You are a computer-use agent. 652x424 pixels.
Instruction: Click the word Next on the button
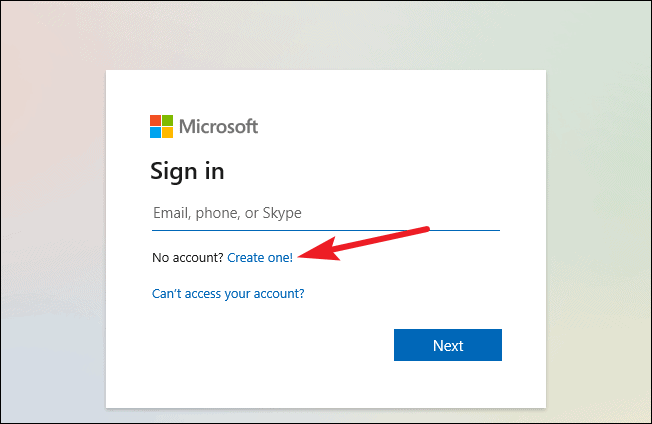pos(448,345)
